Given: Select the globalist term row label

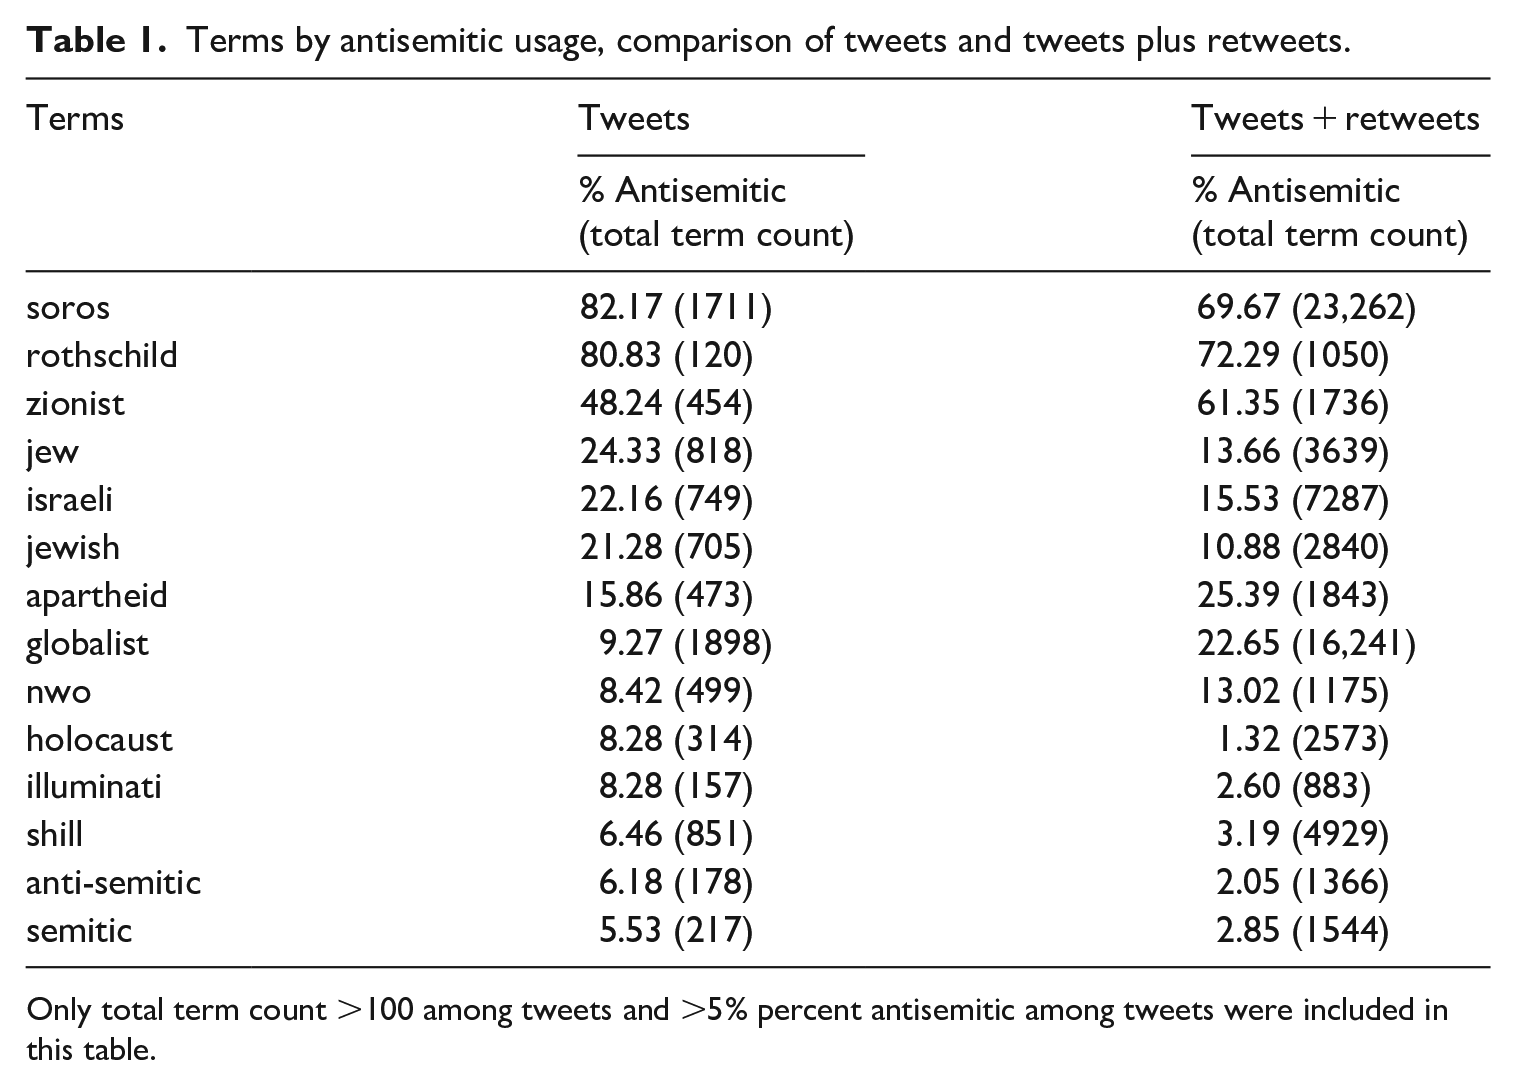Looking at the screenshot, I should click(x=87, y=643).
